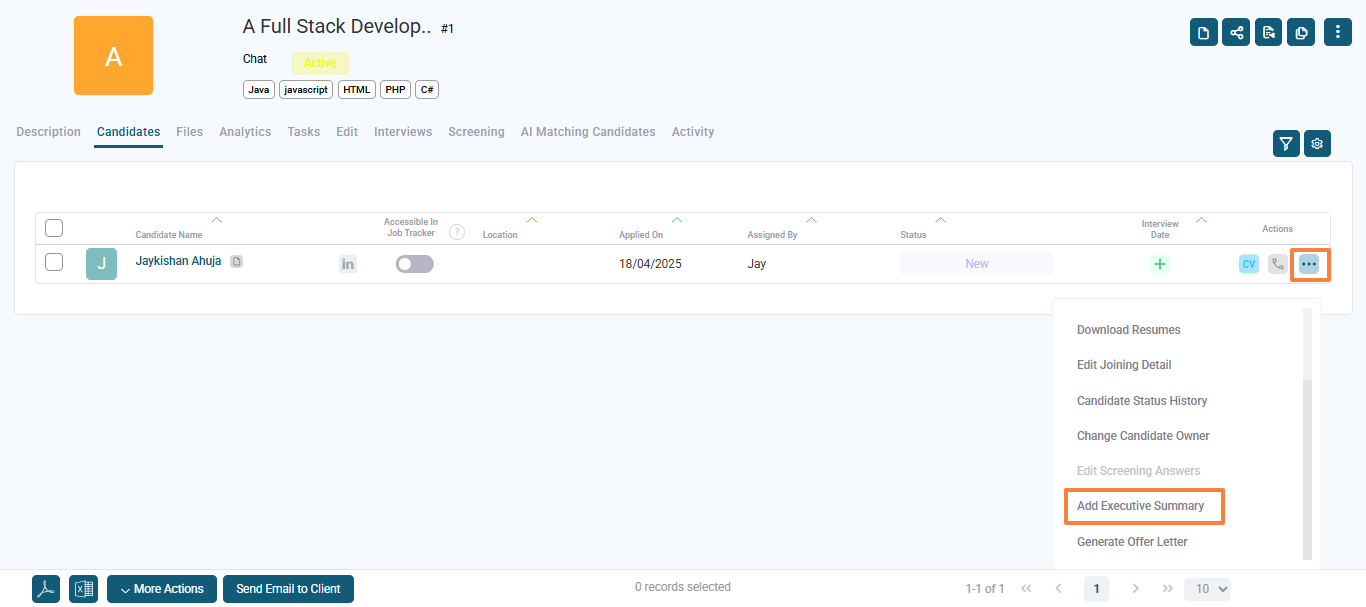Click the orange A job avatar
The width and height of the screenshot is (1366, 607).
pos(114,56)
